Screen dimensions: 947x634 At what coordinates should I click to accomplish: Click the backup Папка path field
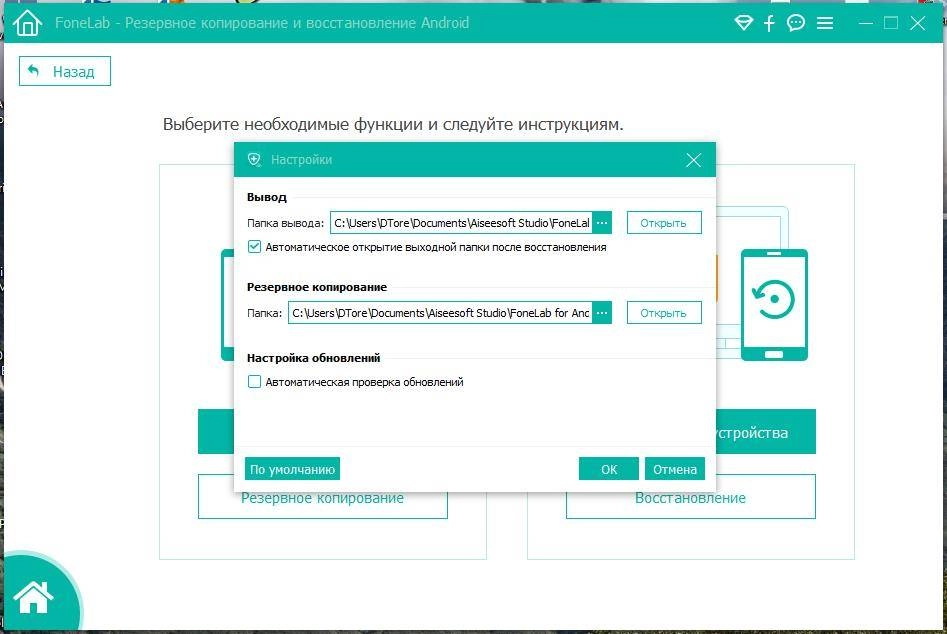[440, 313]
